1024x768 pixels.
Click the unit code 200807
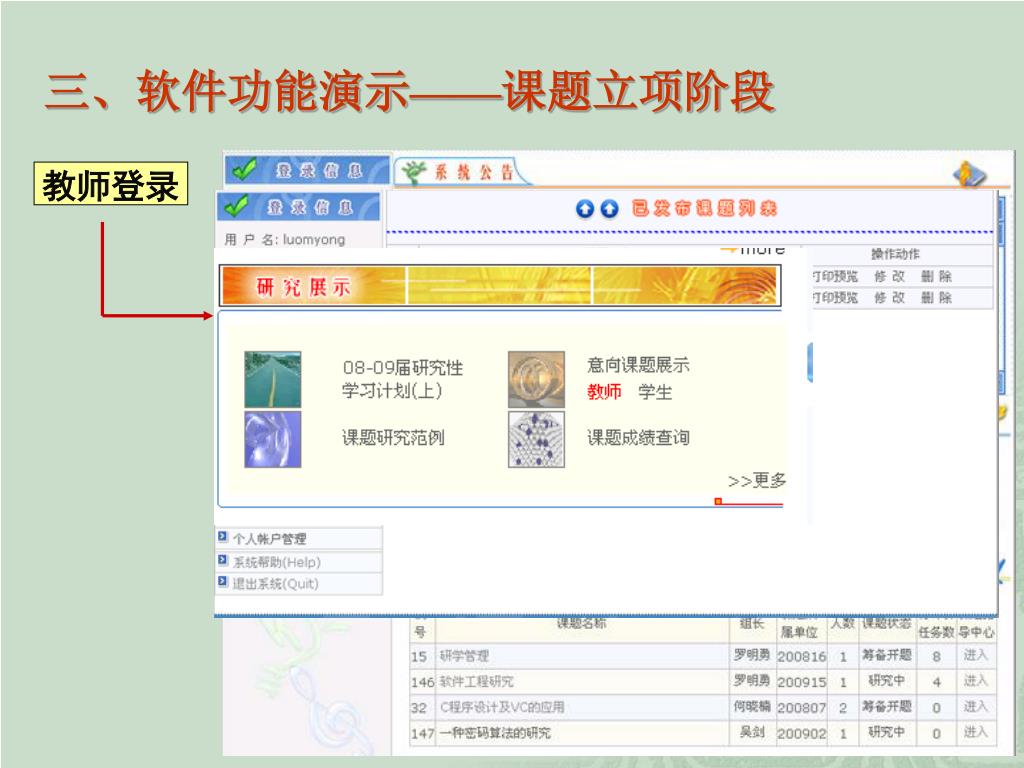coord(801,707)
